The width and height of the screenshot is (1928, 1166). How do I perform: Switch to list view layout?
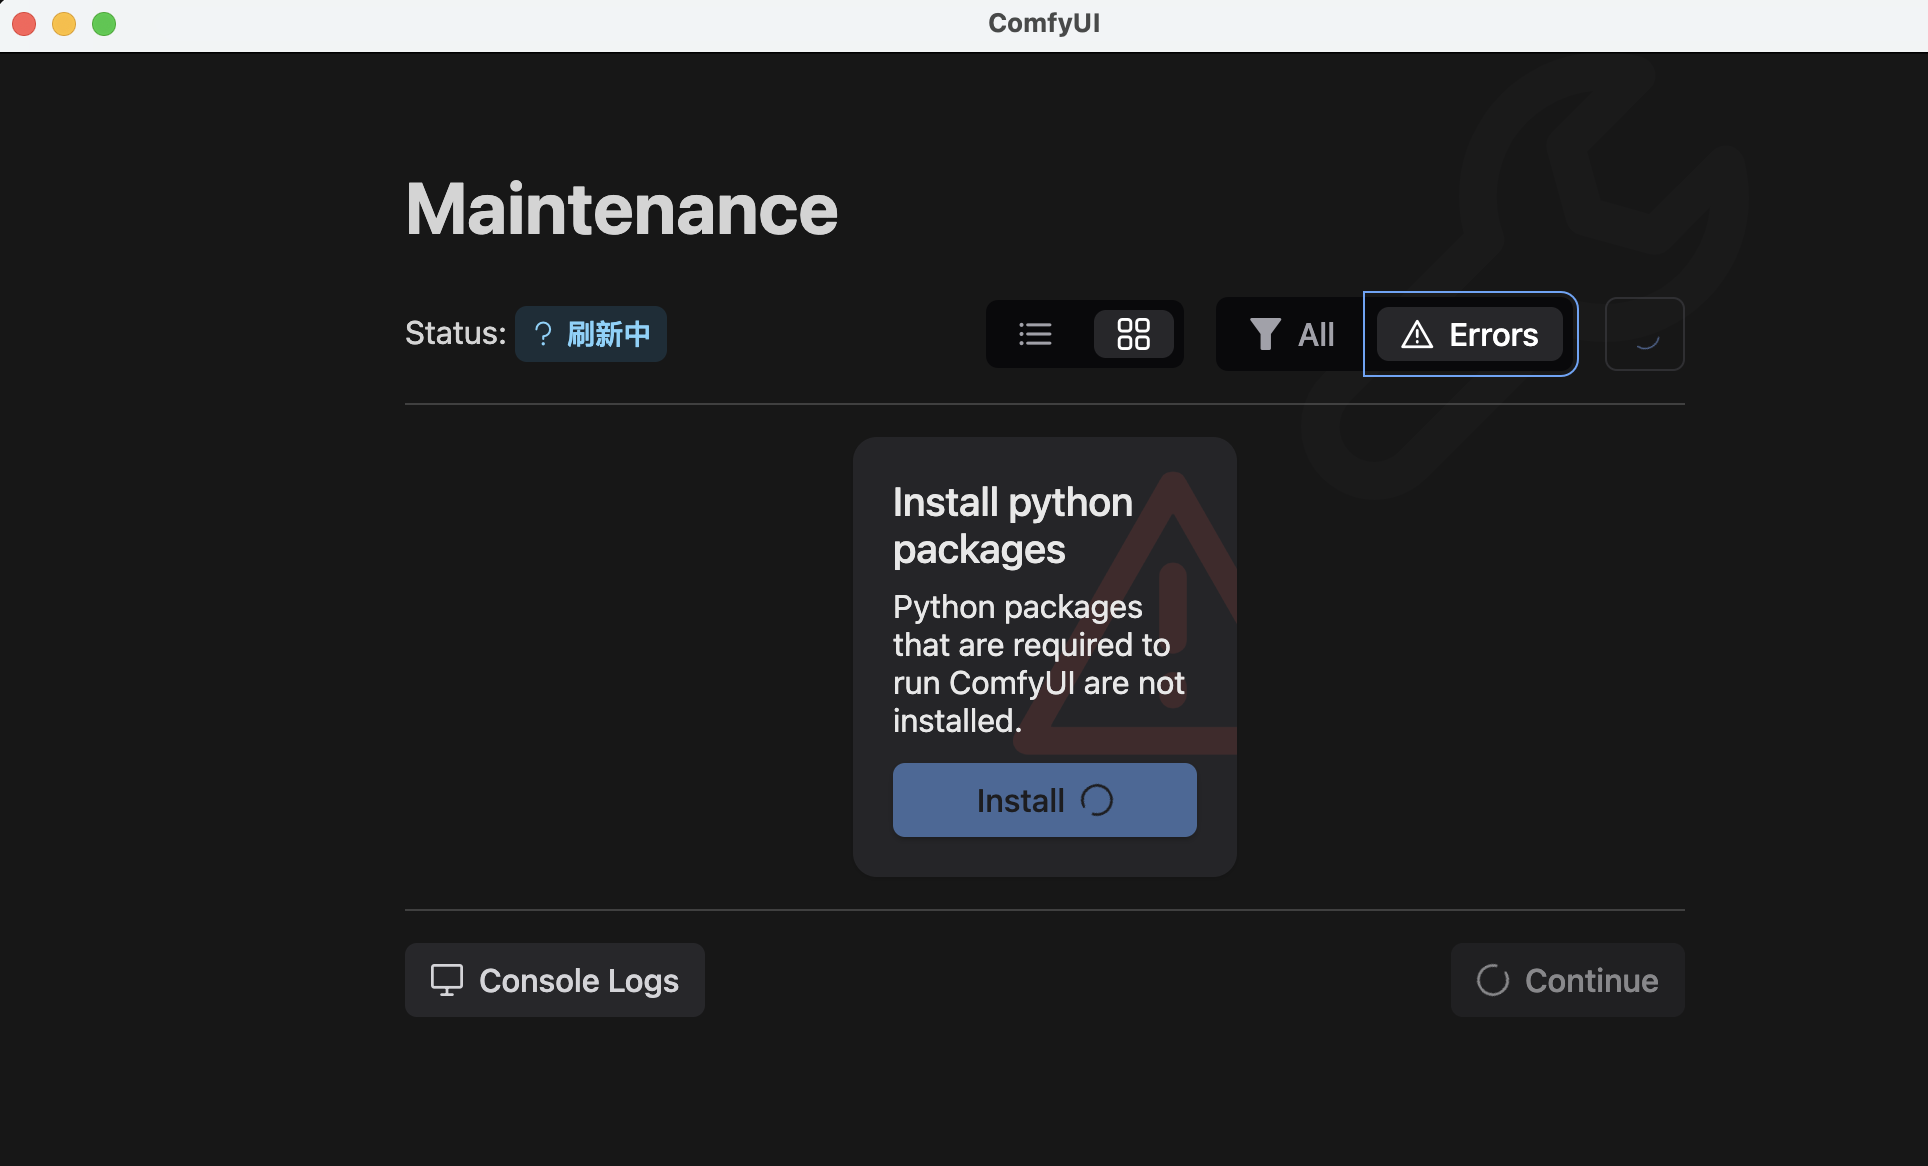(x=1035, y=334)
